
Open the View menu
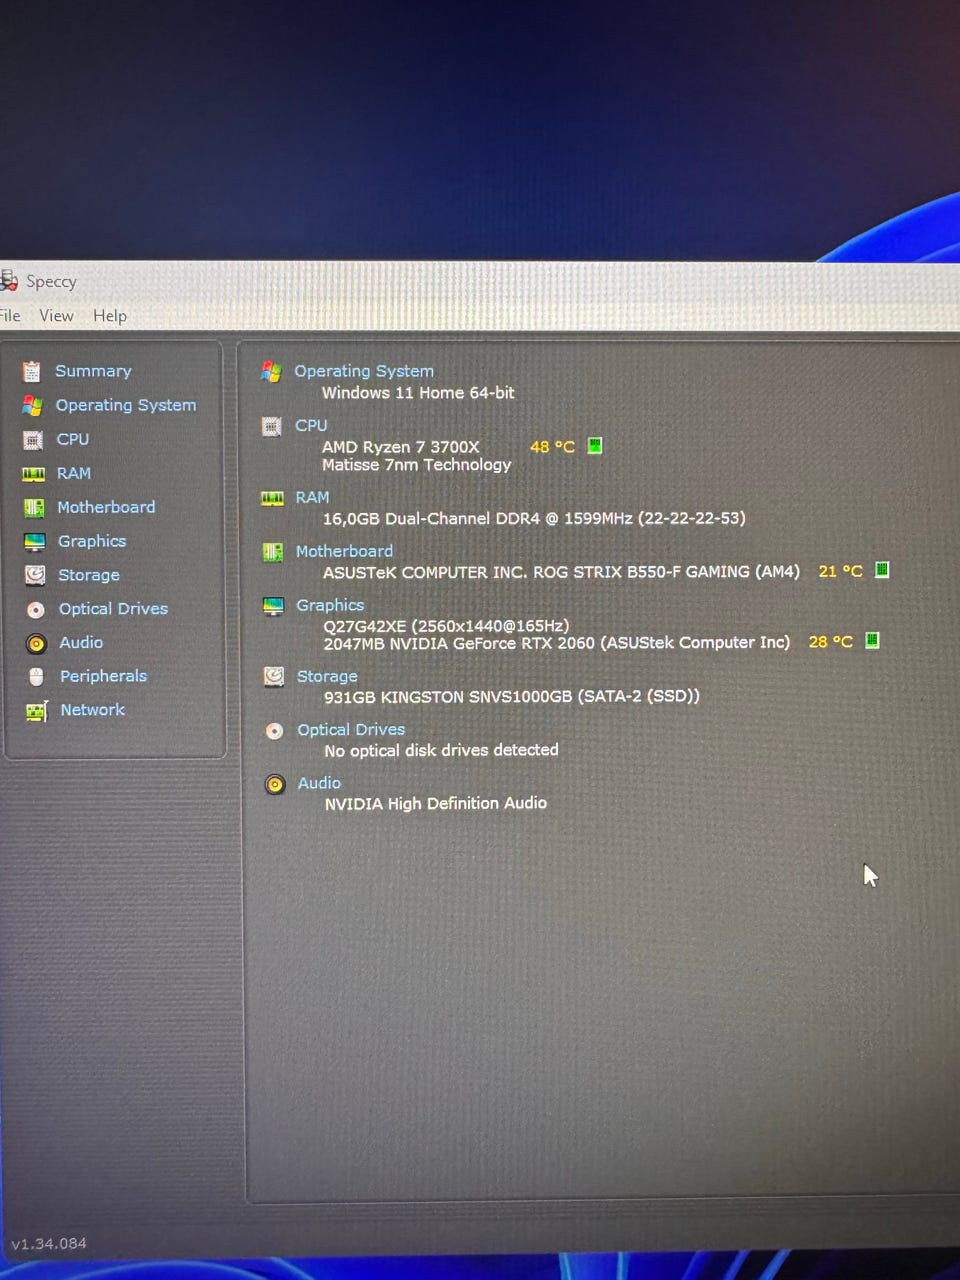click(57, 316)
